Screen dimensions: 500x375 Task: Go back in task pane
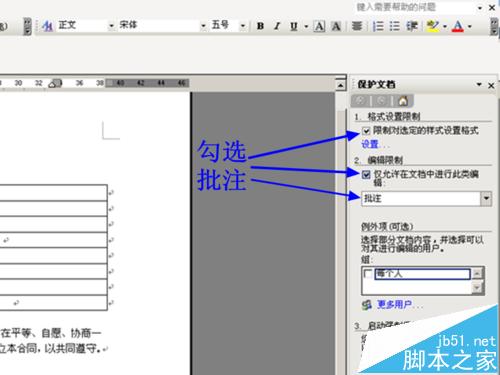pos(360,100)
